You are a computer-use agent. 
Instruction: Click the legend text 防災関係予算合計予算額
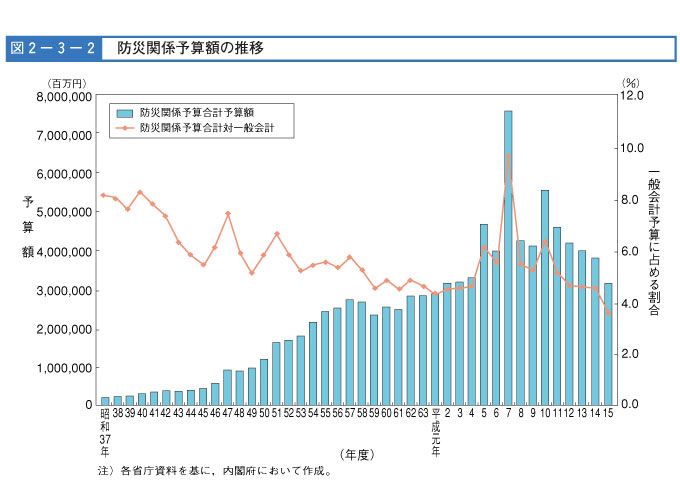tap(197, 113)
